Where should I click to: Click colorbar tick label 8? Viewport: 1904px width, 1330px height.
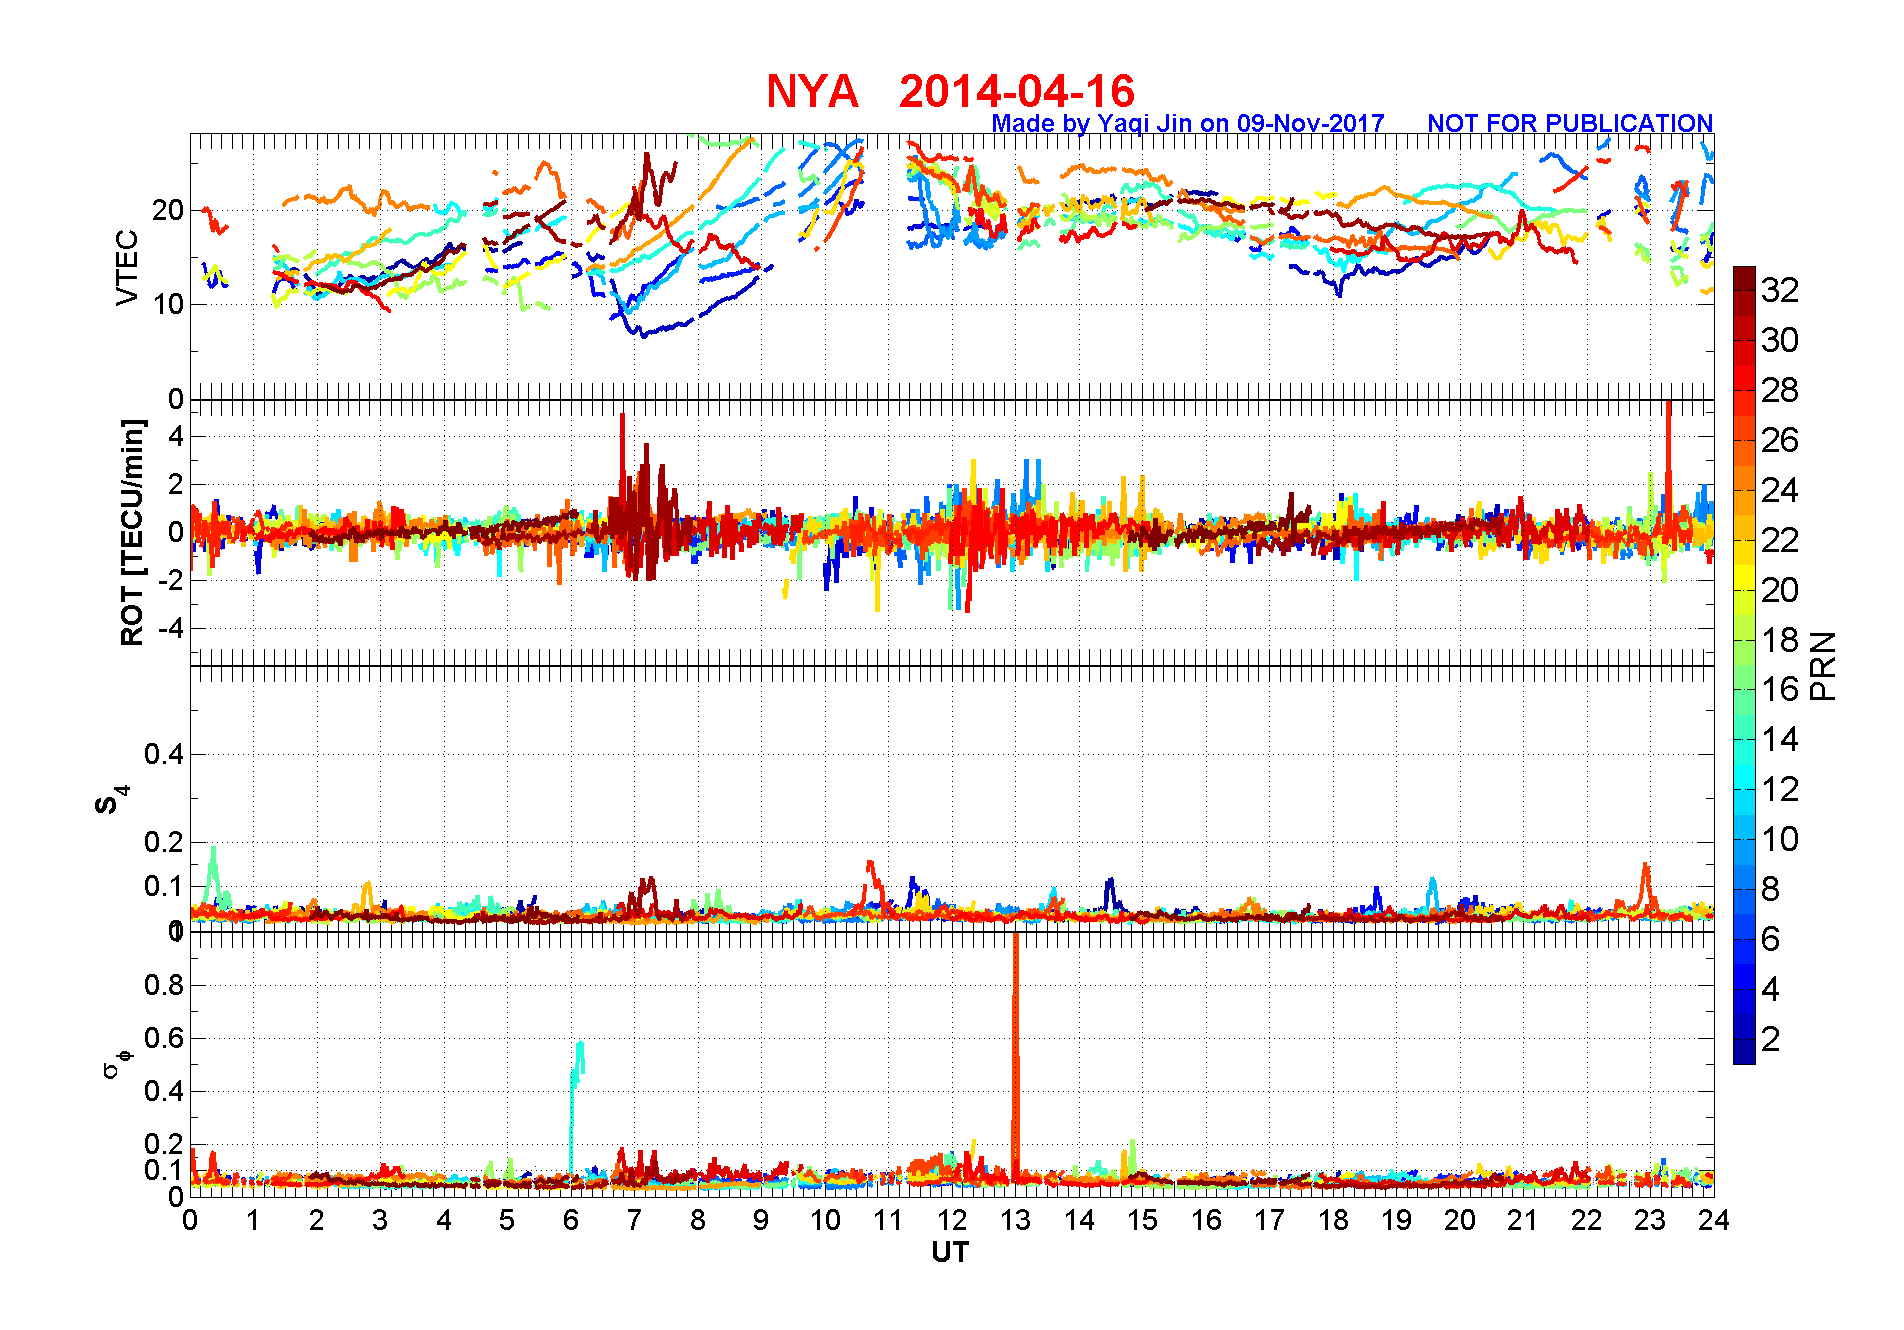point(1770,889)
